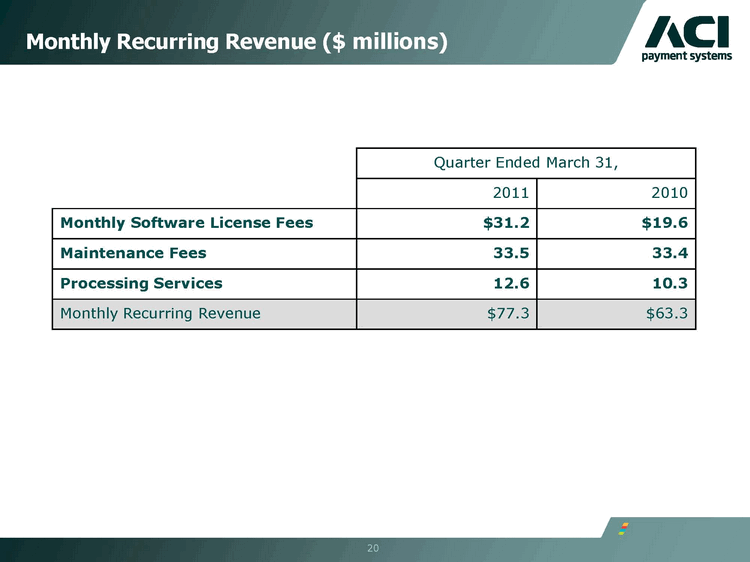The height and width of the screenshot is (562, 750).
Task: Select the slide title 'Monthly Recurring Revenue ($ millions)'
Action: (237, 42)
